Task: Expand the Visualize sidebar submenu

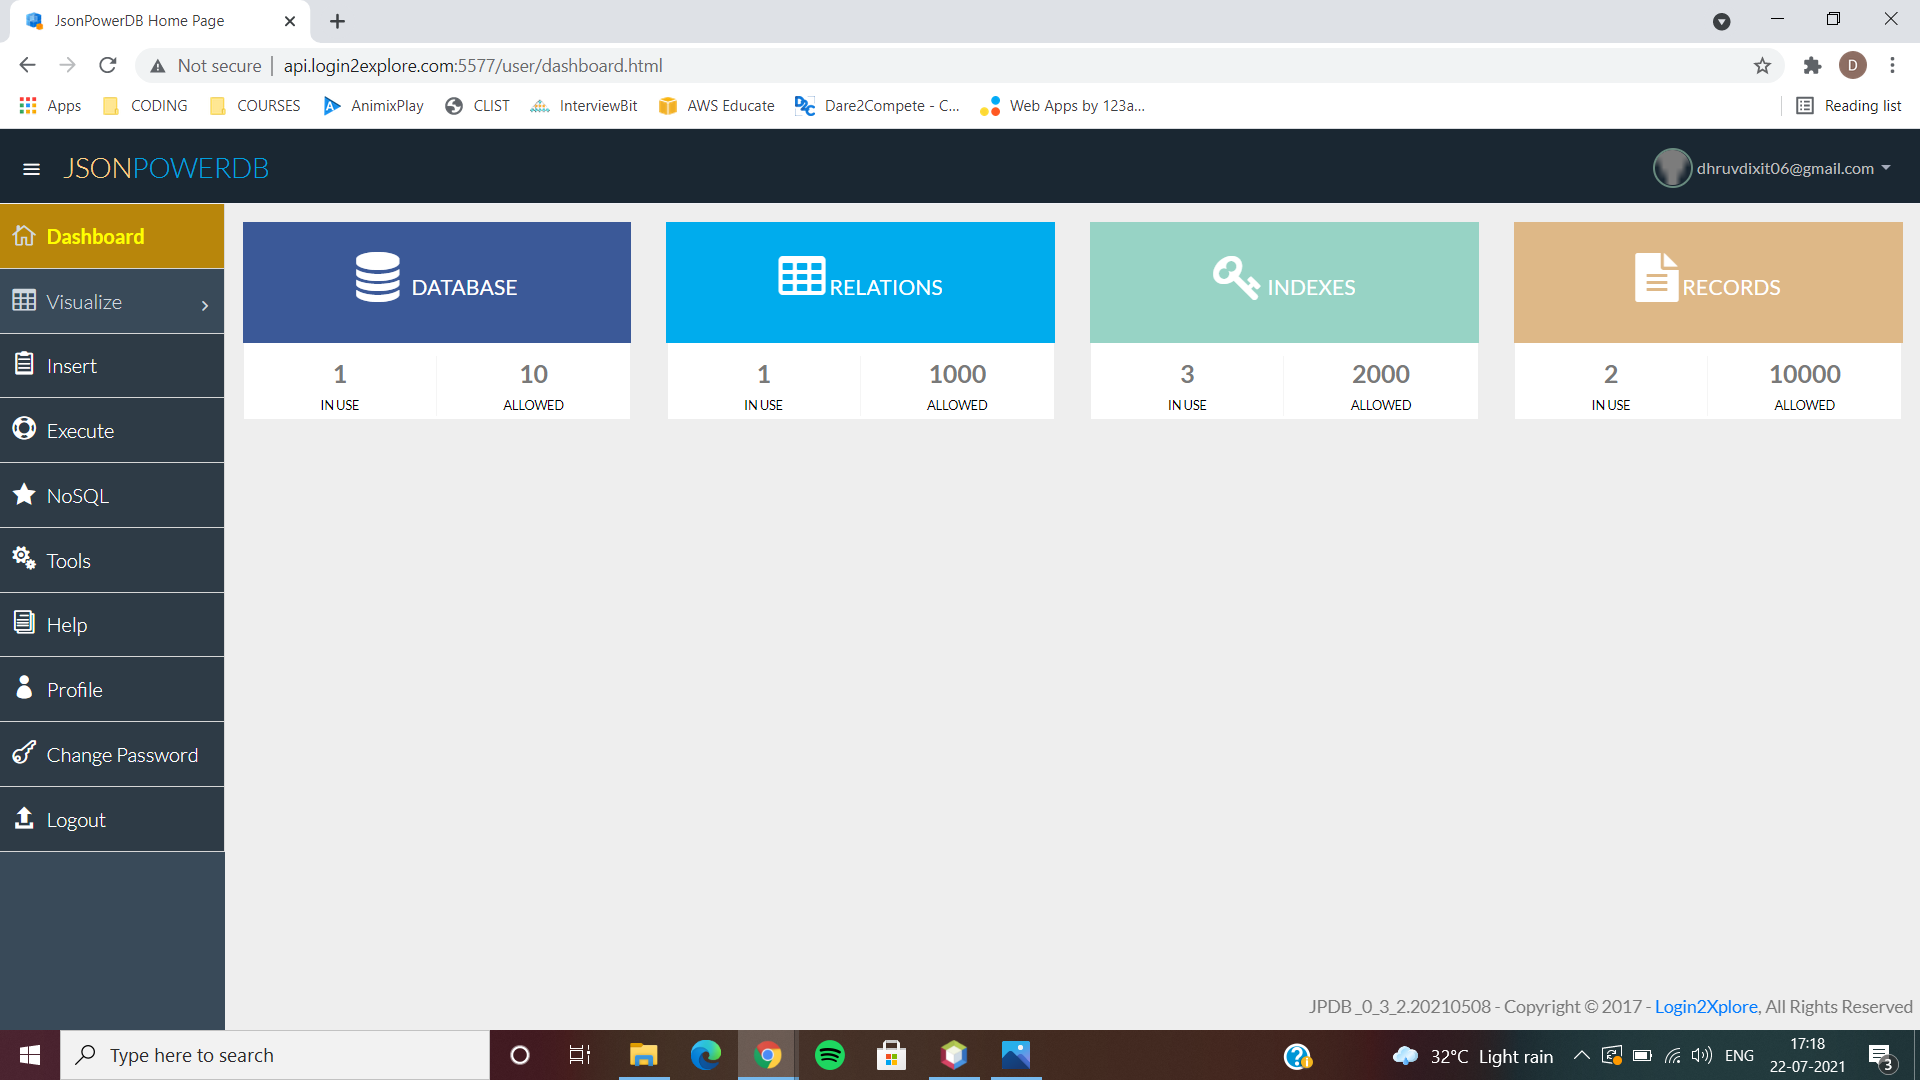Action: click(x=84, y=301)
